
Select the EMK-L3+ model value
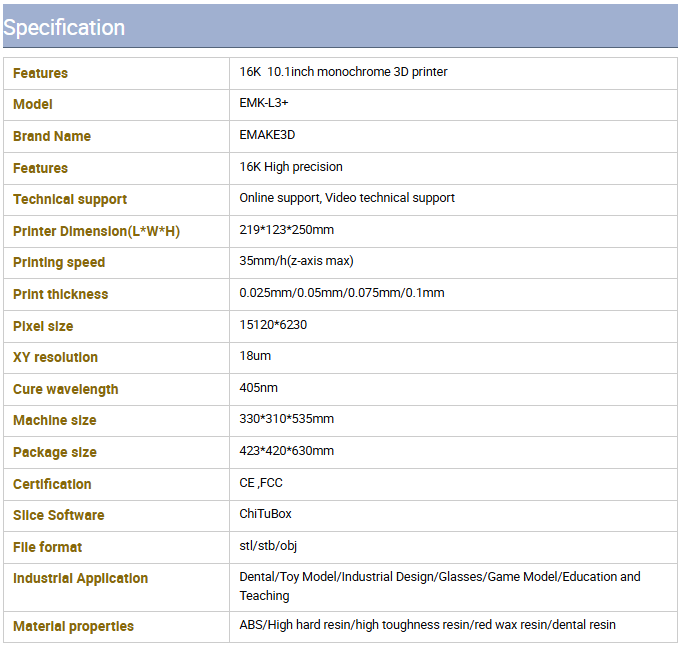click(x=263, y=103)
